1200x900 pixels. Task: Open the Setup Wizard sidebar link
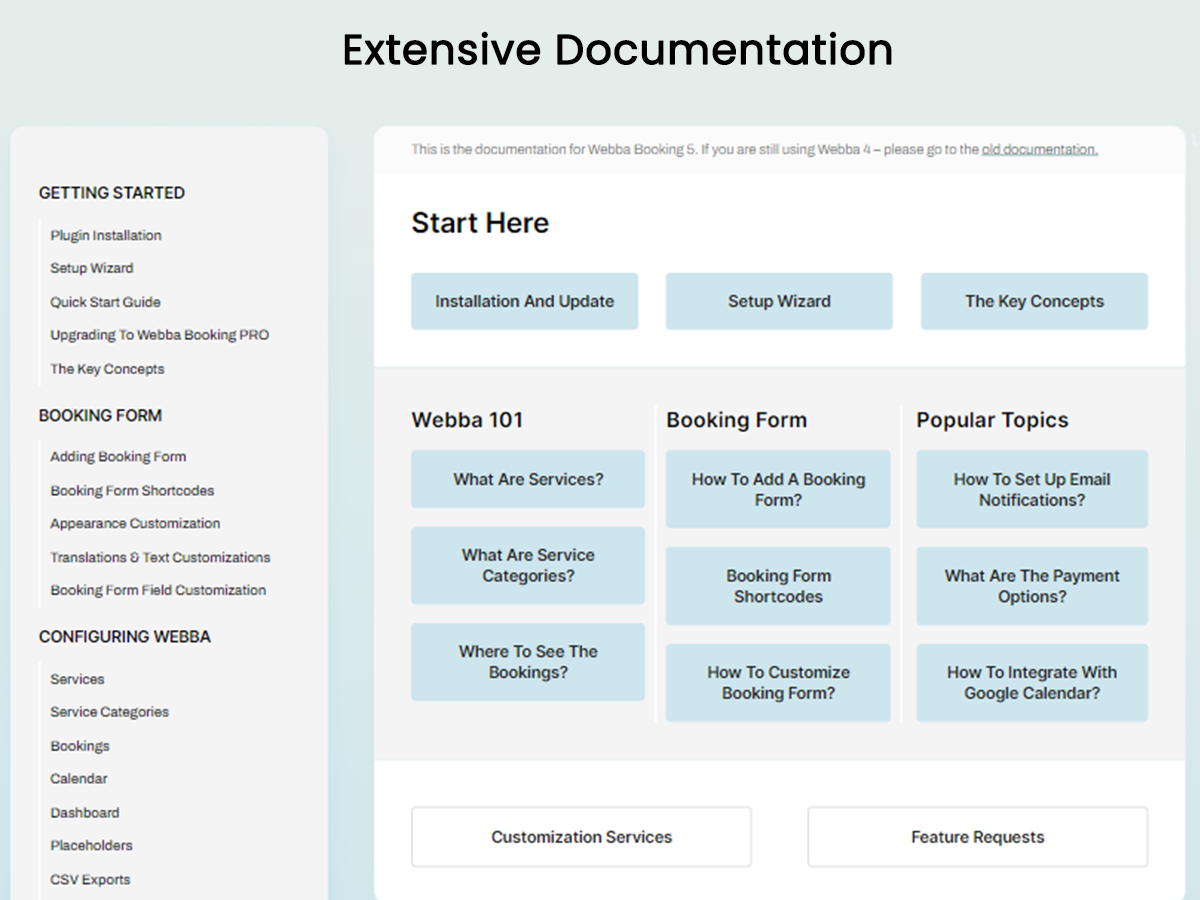pos(92,268)
